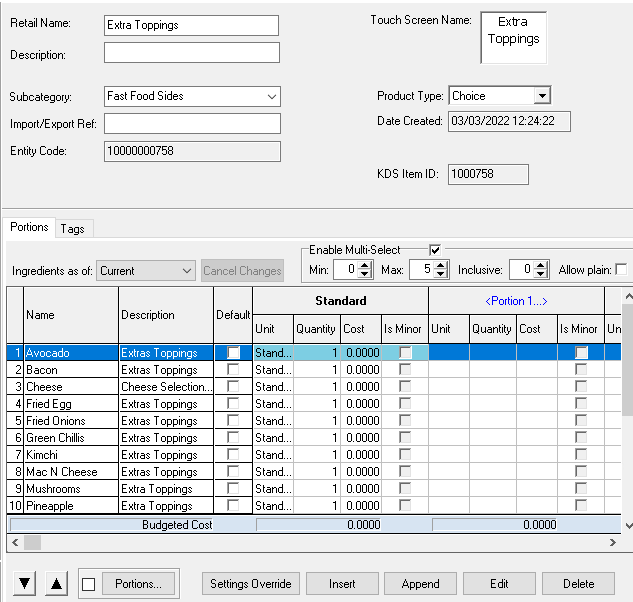Switch to the Tags tab
The image size is (633, 602).
point(72,229)
